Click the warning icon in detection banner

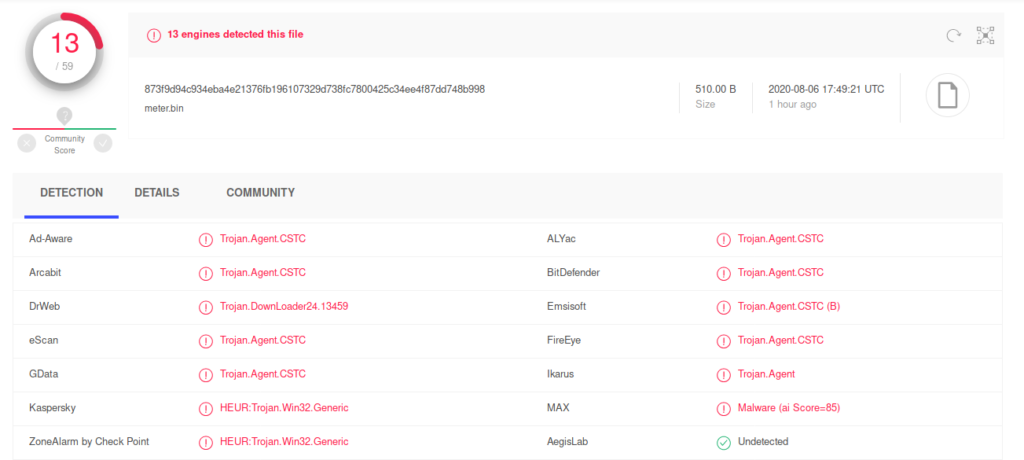coord(154,35)
